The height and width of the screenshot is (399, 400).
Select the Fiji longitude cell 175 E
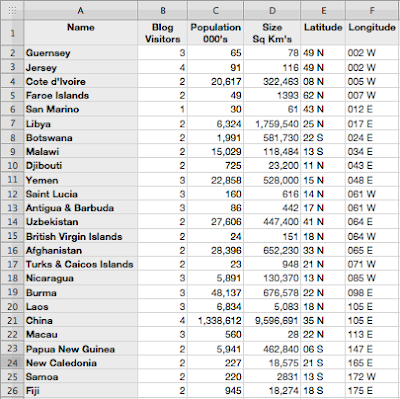point(372,391)
